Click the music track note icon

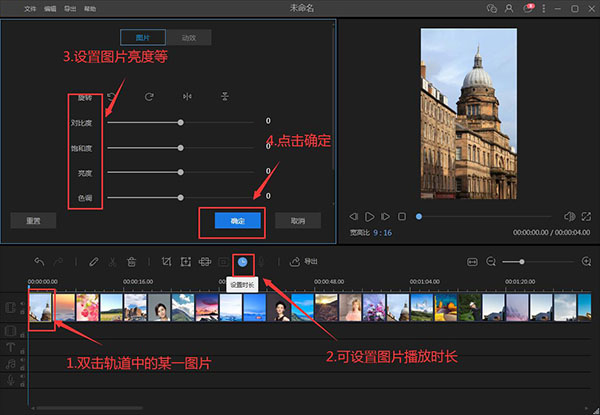click(10, 364)
